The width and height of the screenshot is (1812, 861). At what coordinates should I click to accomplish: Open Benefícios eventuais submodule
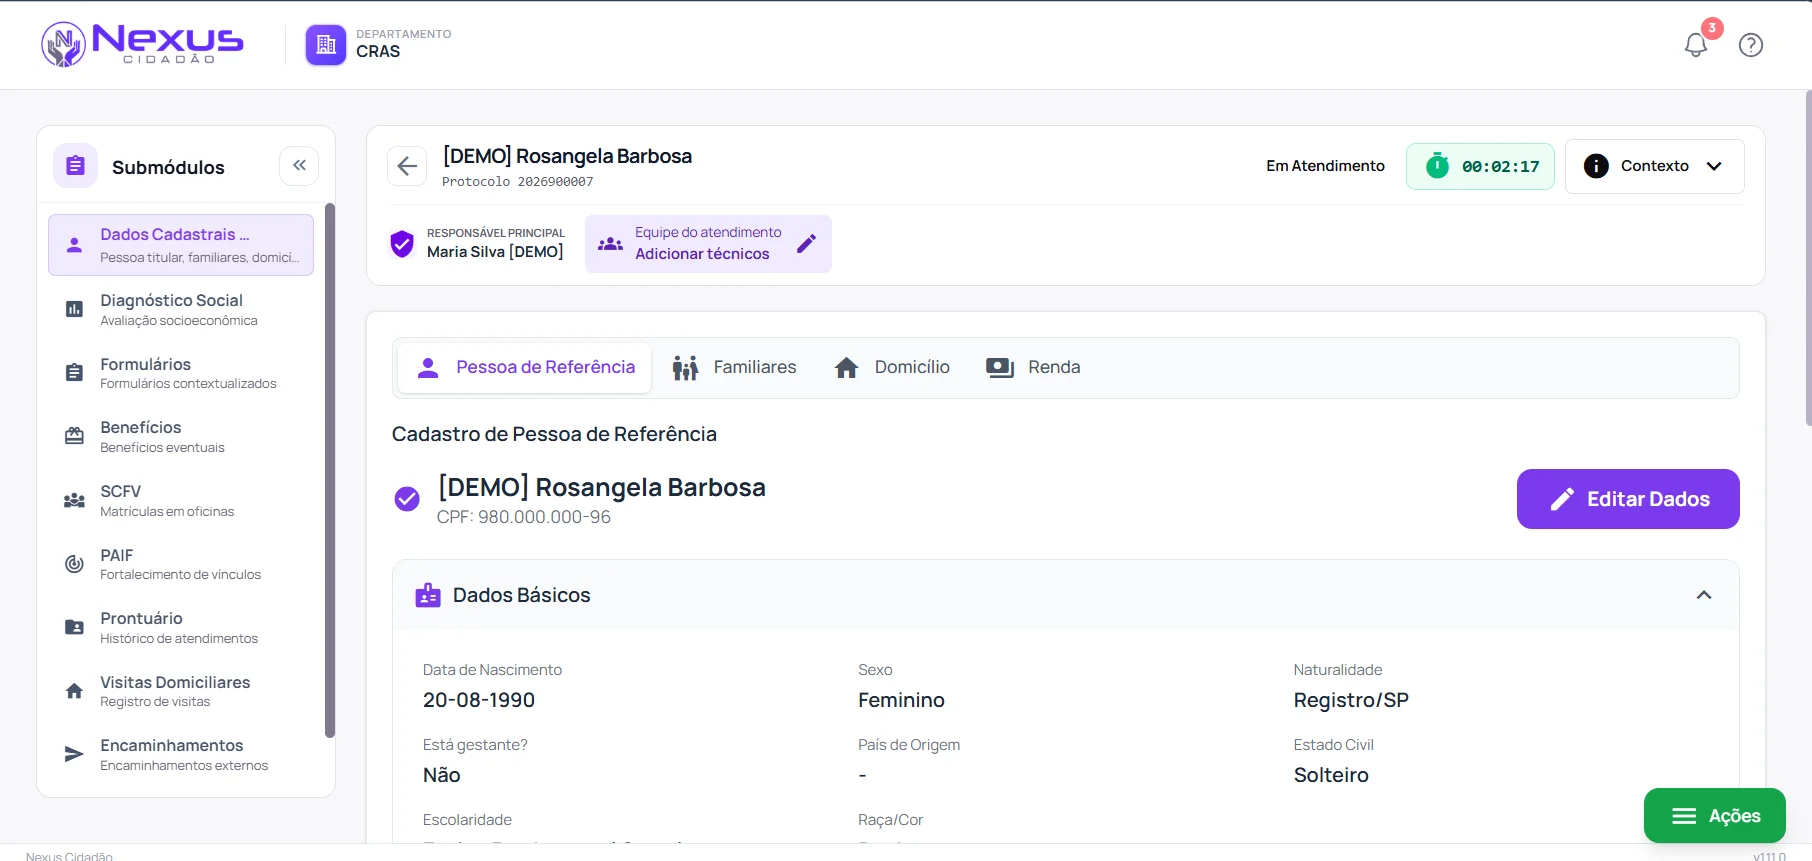pyautogui.click(x=181, y=436)
